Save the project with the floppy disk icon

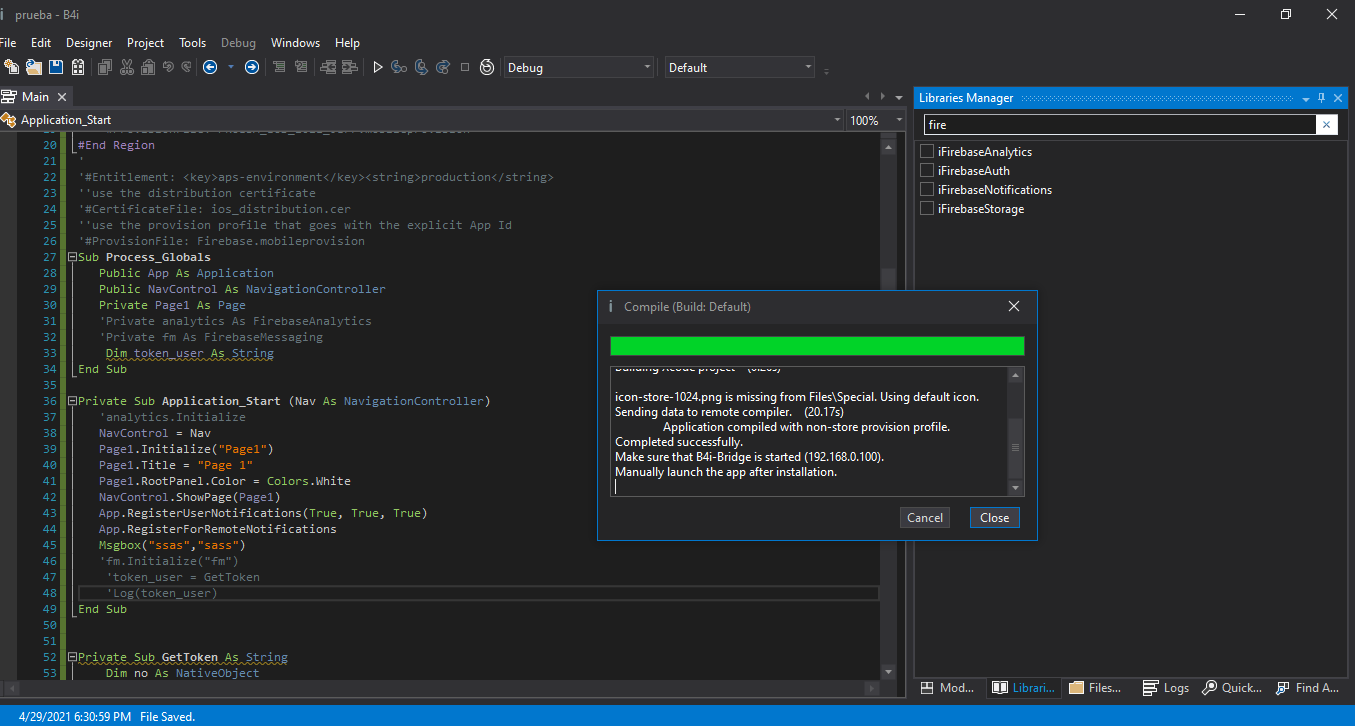coord(56,67)
